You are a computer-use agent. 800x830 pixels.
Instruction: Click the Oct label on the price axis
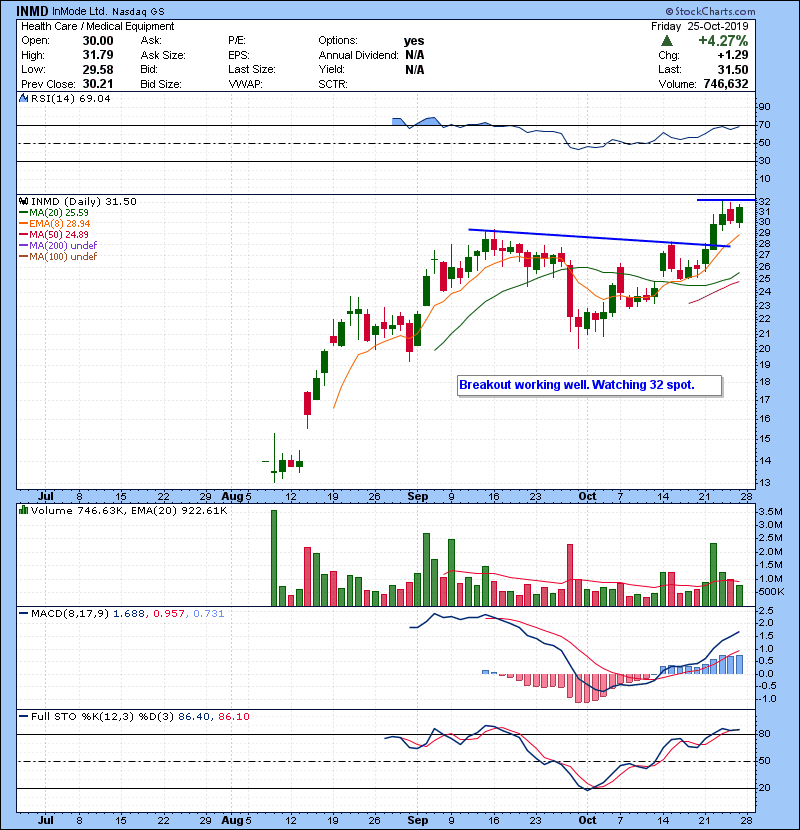point(587,497)
